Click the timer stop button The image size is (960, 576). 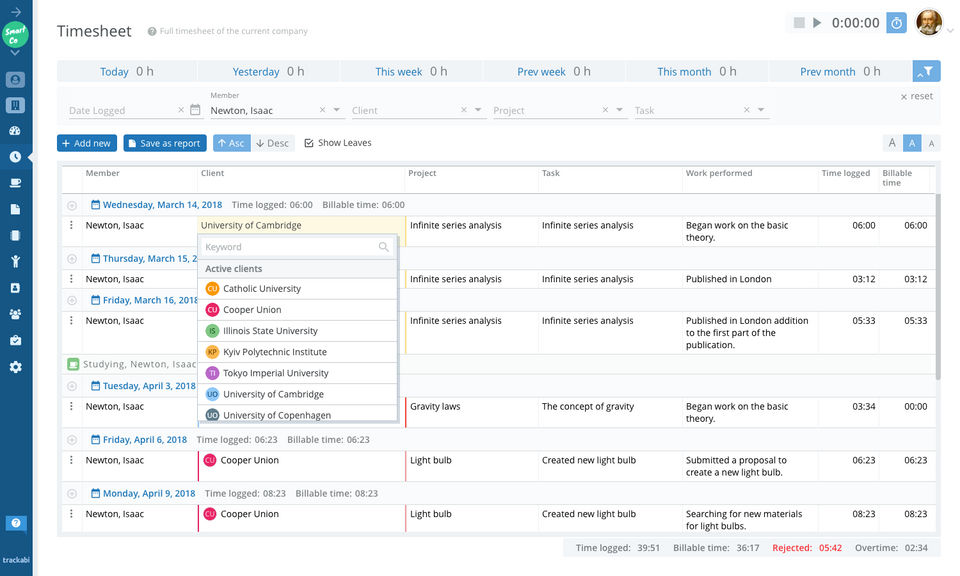(799, 23)
